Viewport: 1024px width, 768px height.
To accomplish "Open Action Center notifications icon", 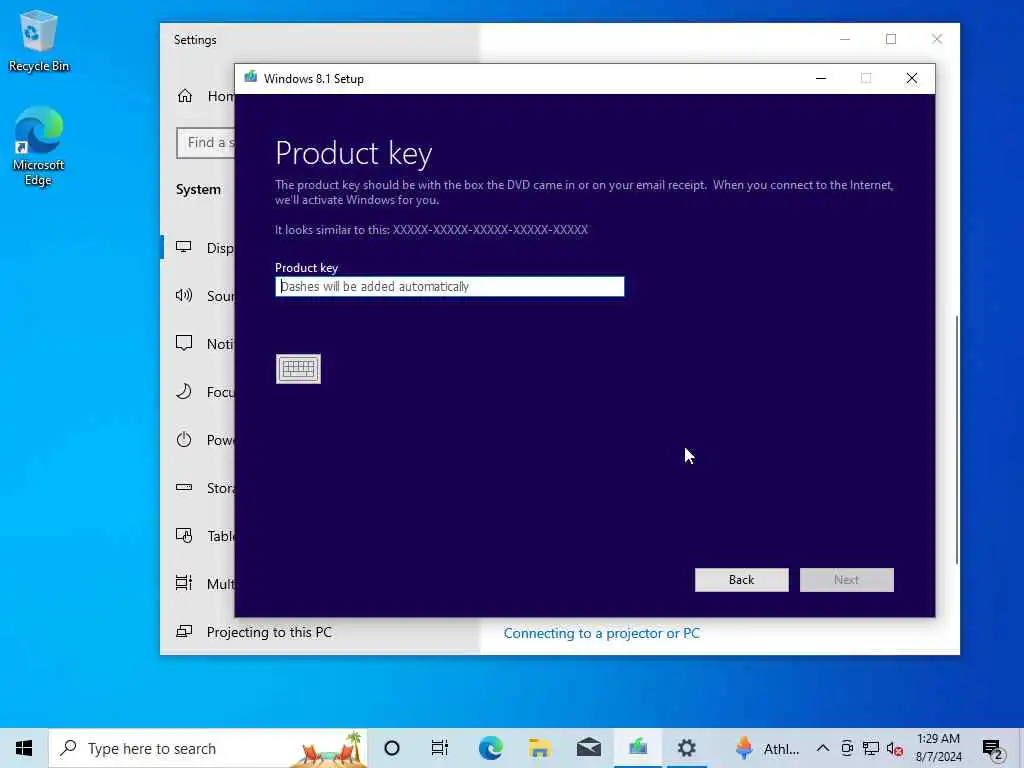I will [993, 749].
